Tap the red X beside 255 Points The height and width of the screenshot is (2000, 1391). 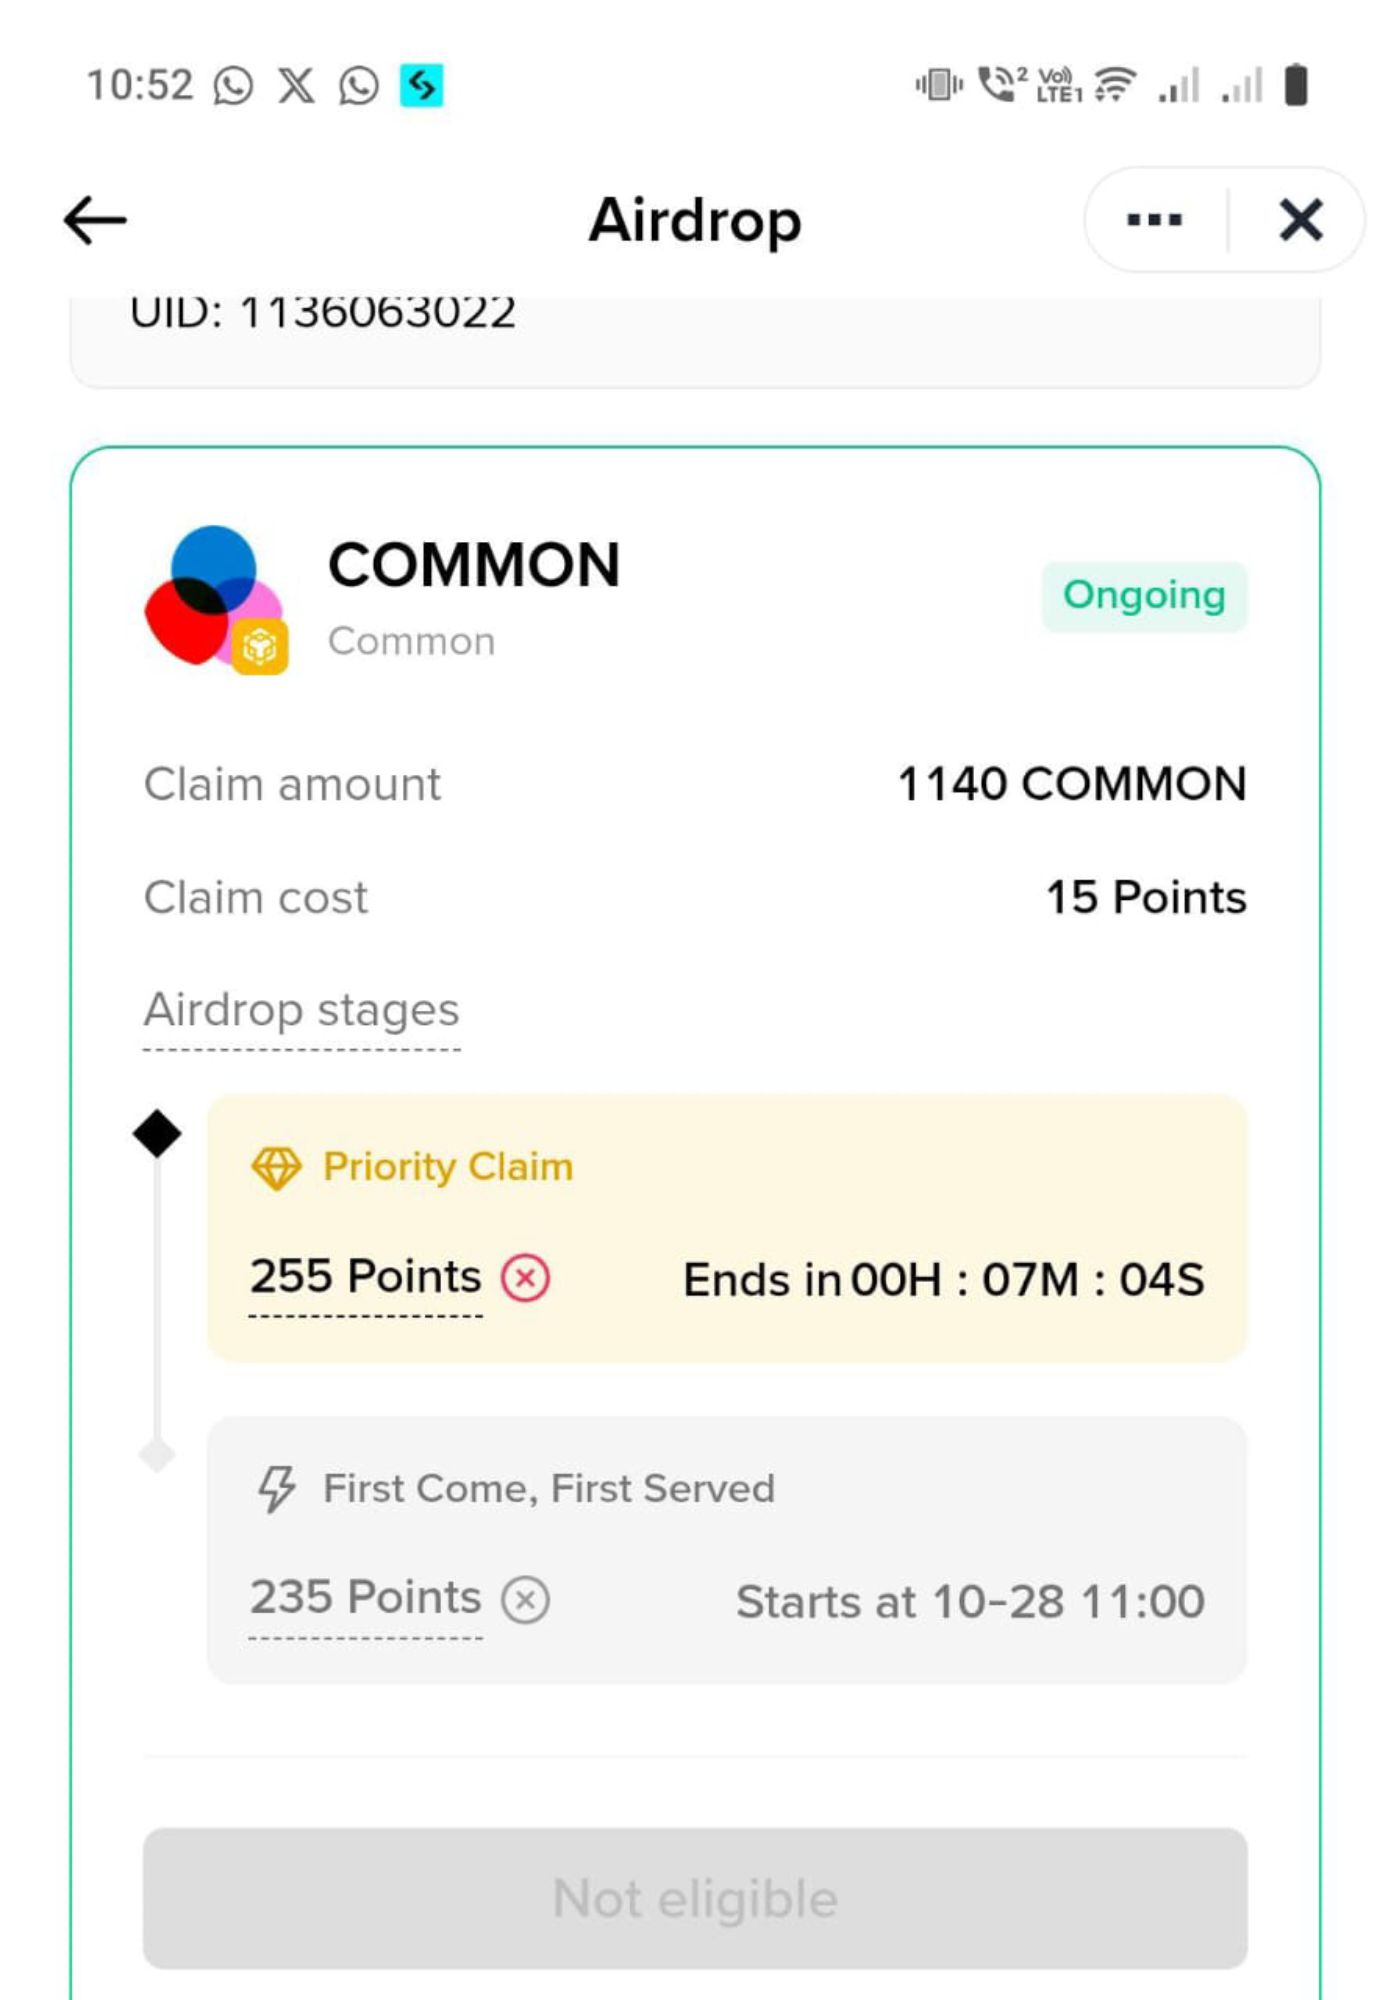tap(525, 1278)
